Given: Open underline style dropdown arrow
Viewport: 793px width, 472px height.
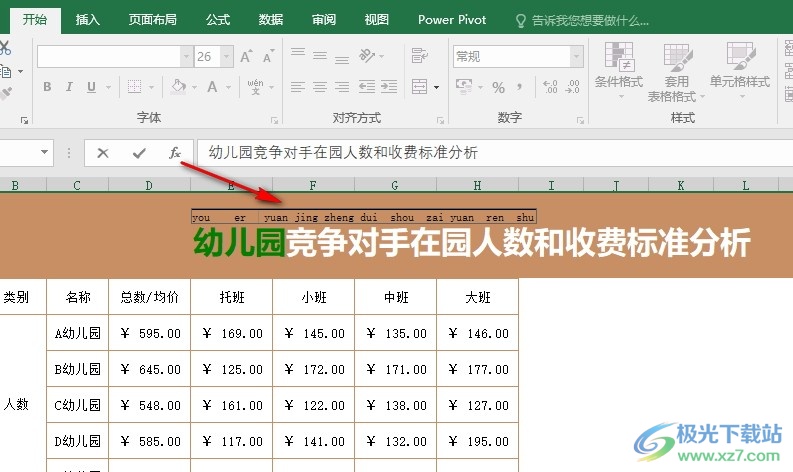Looking at the screenshot, I should (108, 88).
